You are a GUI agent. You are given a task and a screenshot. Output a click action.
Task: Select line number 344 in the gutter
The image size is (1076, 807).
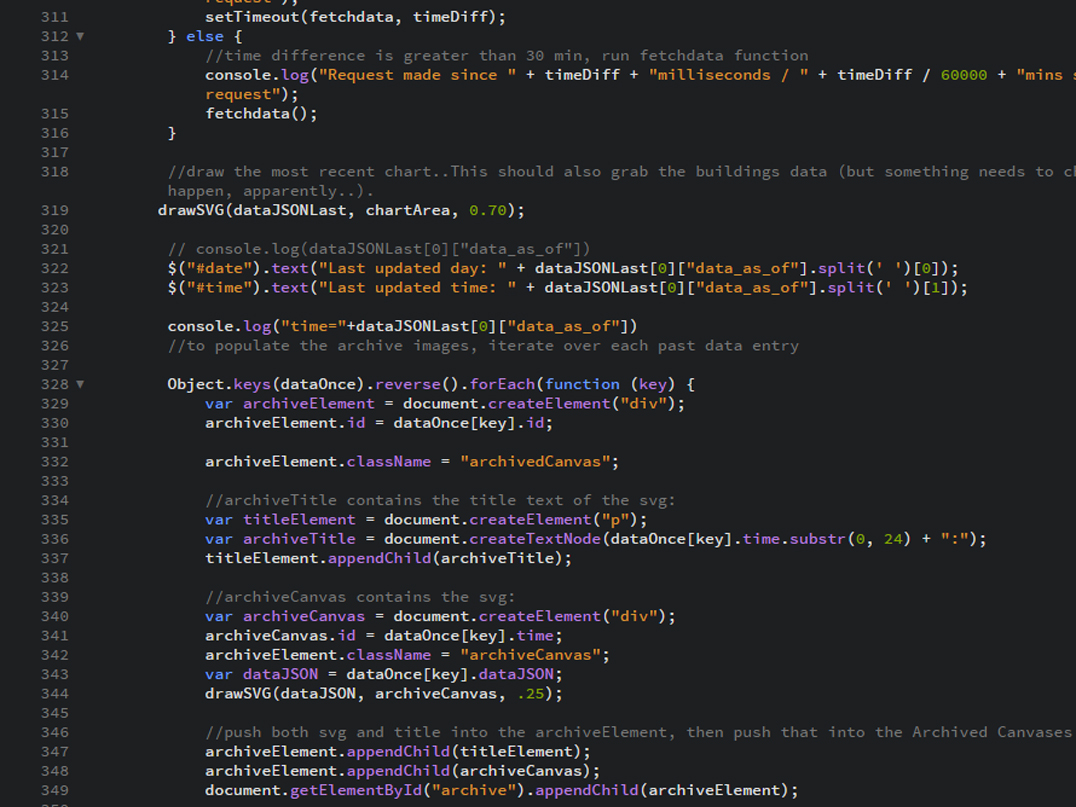click(55, 694)
